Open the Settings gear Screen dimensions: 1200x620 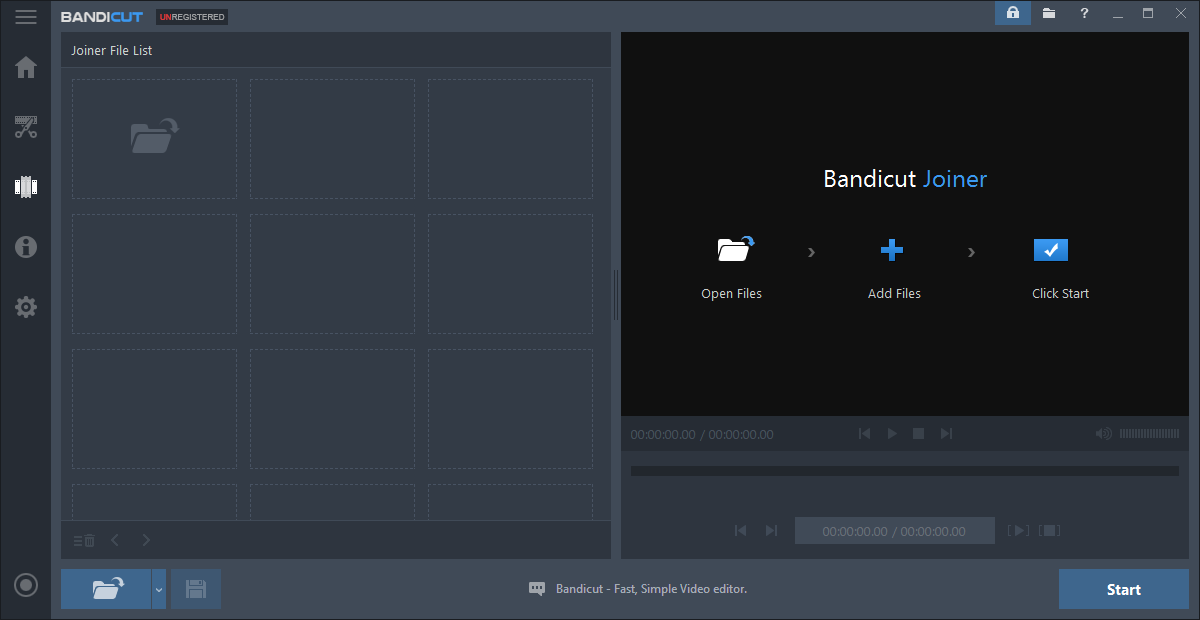pyautogui.click(x=26, y=307)
